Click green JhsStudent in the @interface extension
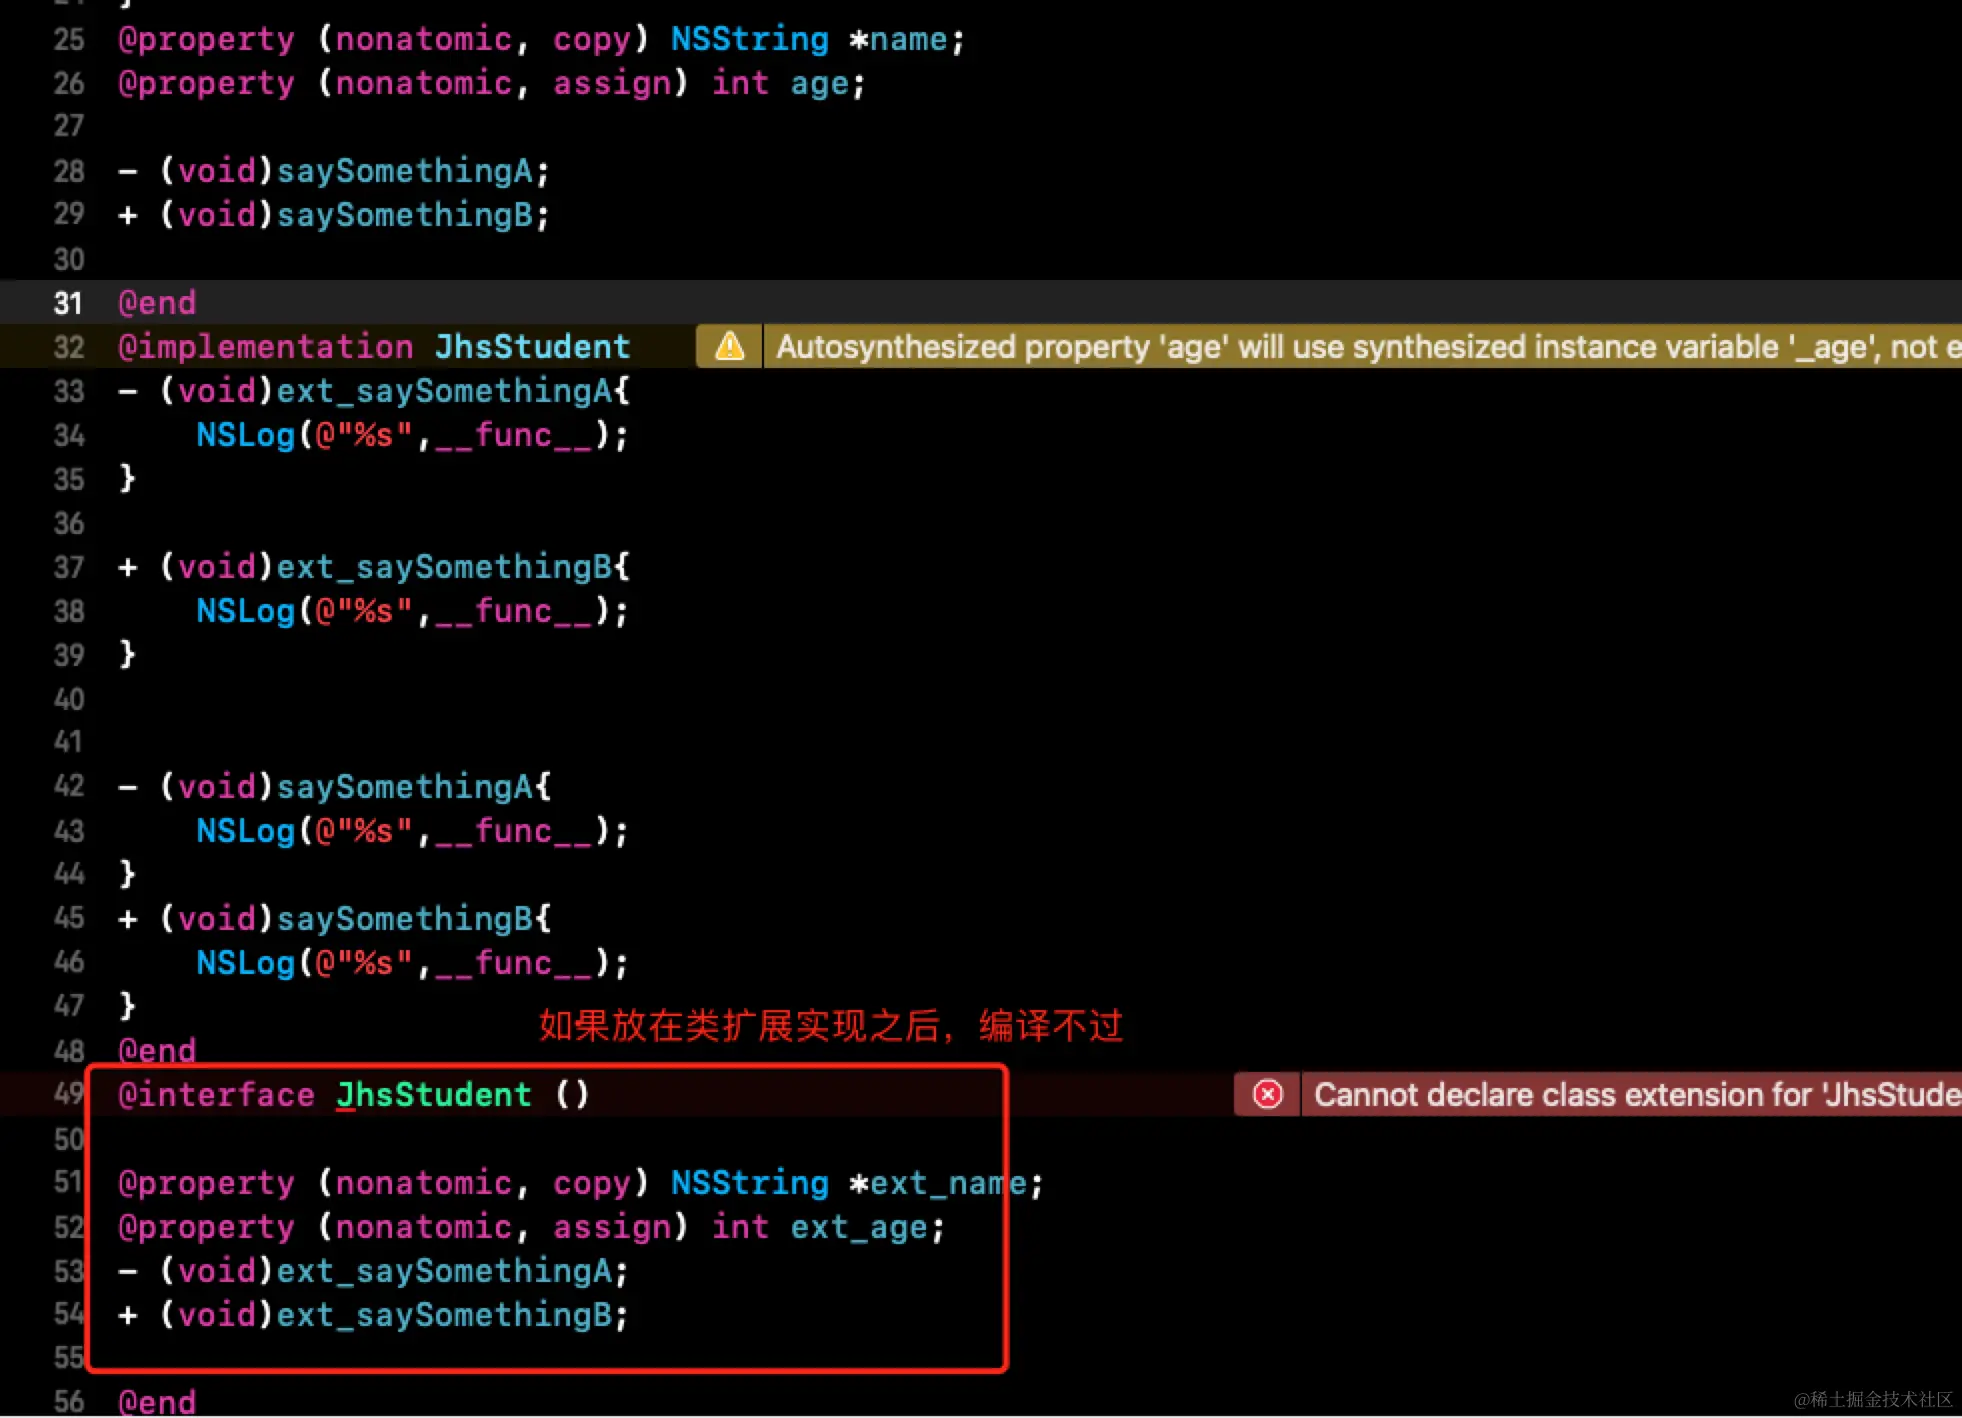Screen dimensions: 1962x1418 [433, 1095]
